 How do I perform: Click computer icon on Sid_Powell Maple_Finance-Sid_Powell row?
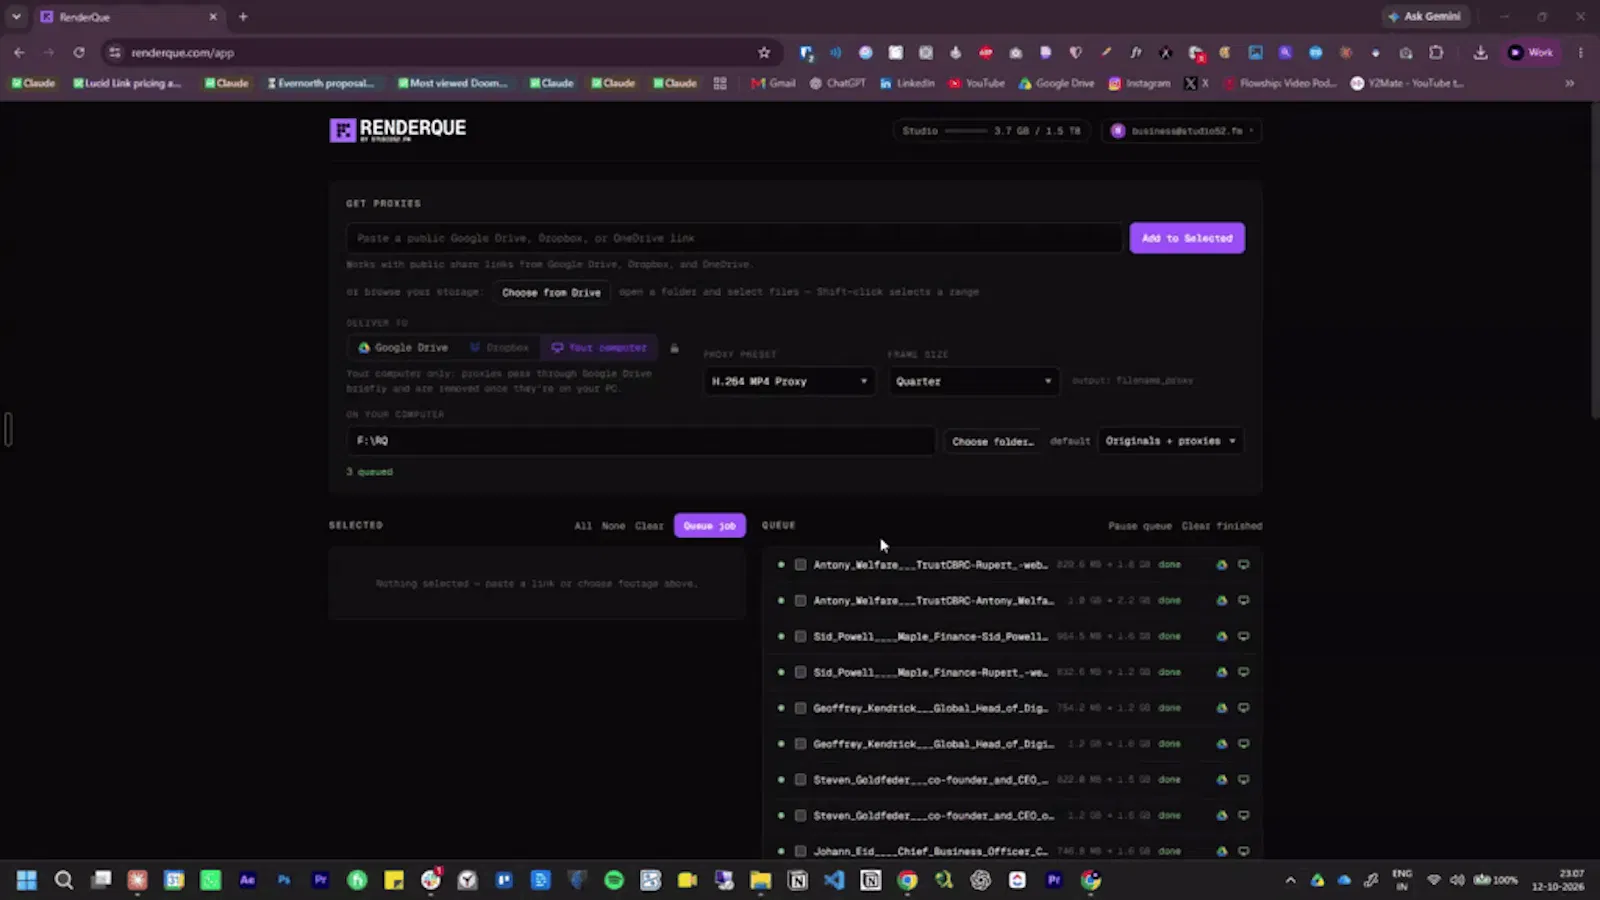click(1244, 636)
